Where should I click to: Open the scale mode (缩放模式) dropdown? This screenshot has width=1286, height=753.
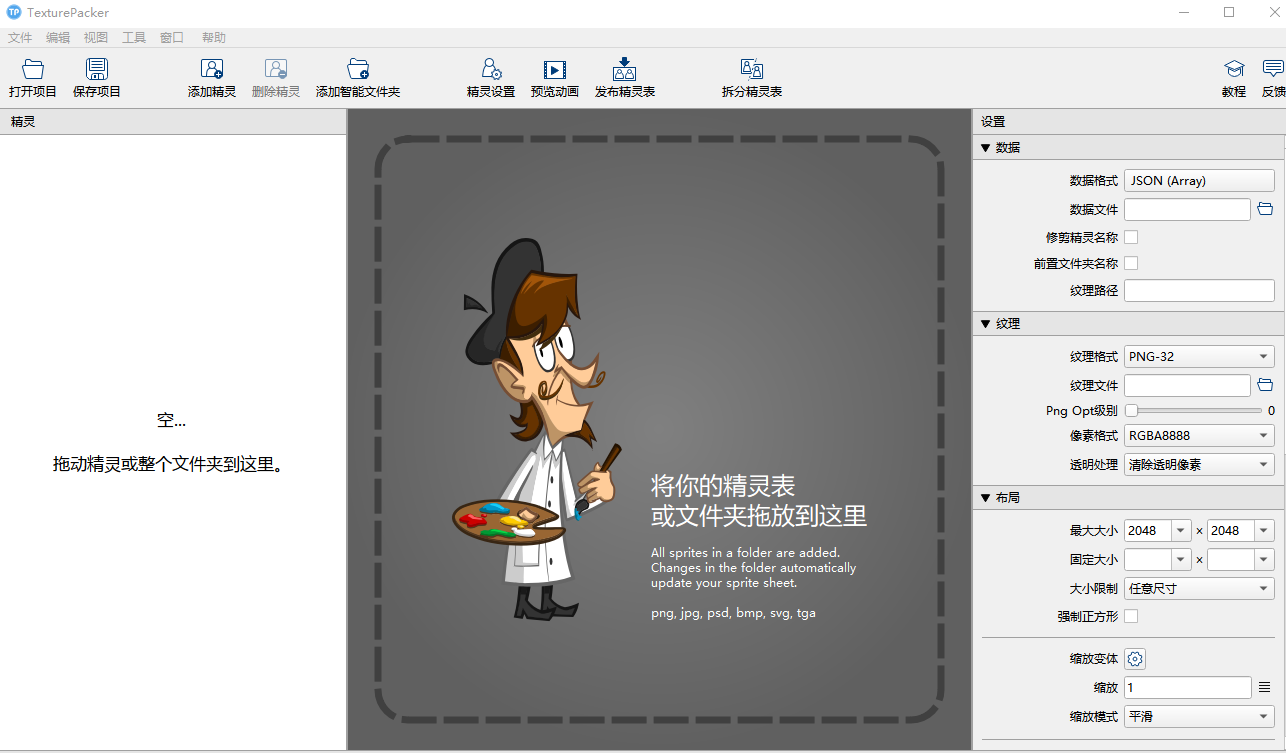[1199, 716]
